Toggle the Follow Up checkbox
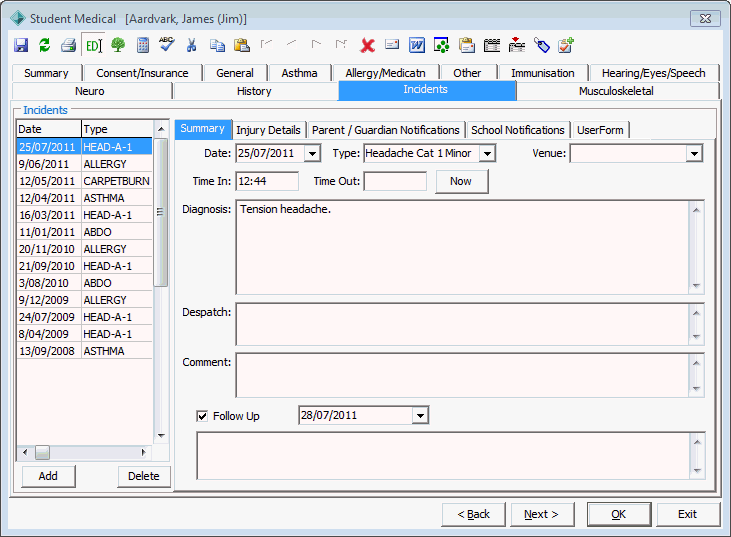 (202, 416)
